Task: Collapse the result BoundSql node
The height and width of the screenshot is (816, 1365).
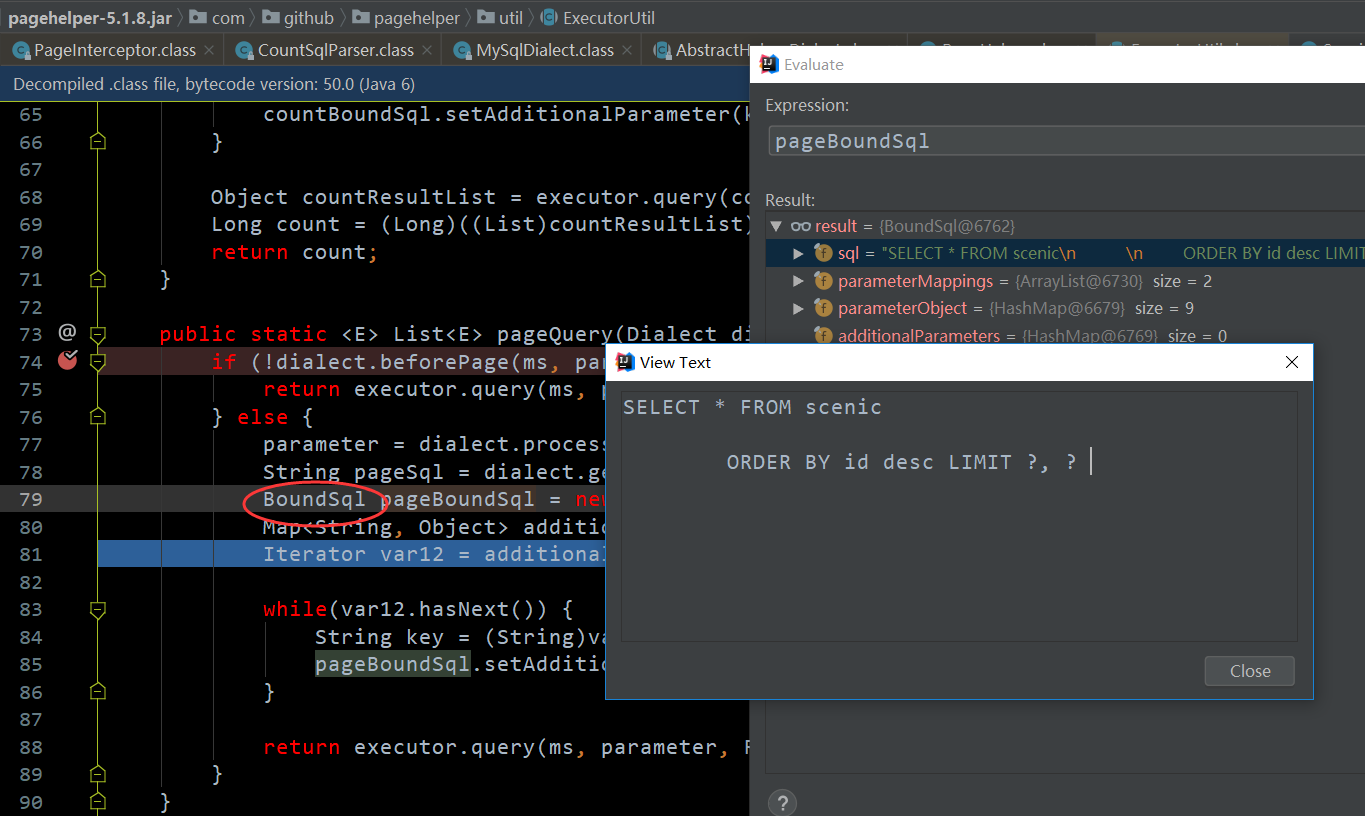Action: click(x=776, y=227)
